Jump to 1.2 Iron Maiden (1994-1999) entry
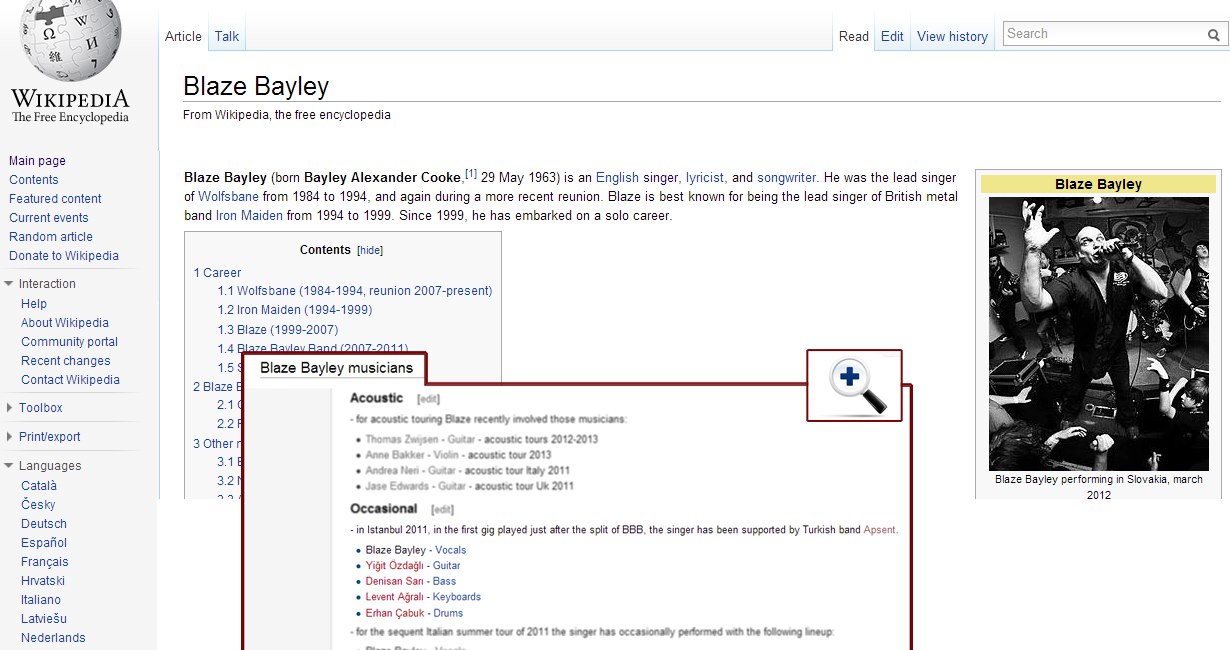The width and height of the screenshot is (1230, 650). (295, 310)
